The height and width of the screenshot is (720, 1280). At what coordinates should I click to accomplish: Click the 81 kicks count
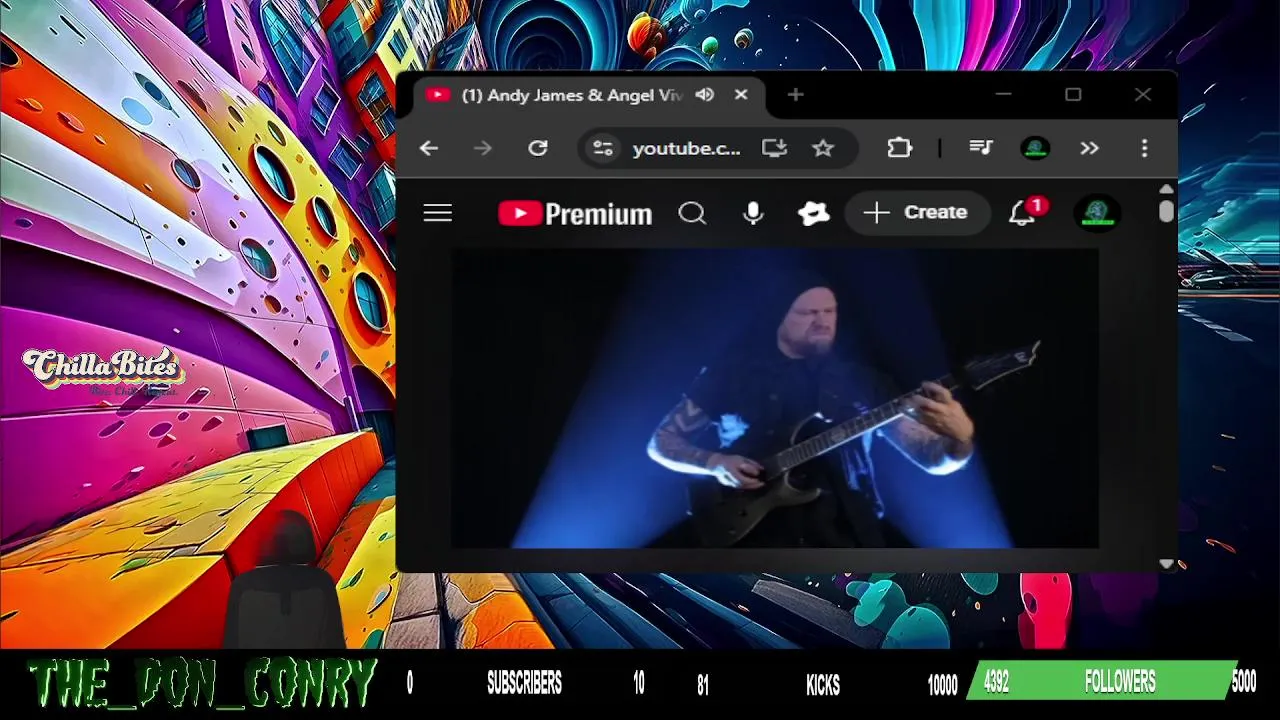coord(702,685)
